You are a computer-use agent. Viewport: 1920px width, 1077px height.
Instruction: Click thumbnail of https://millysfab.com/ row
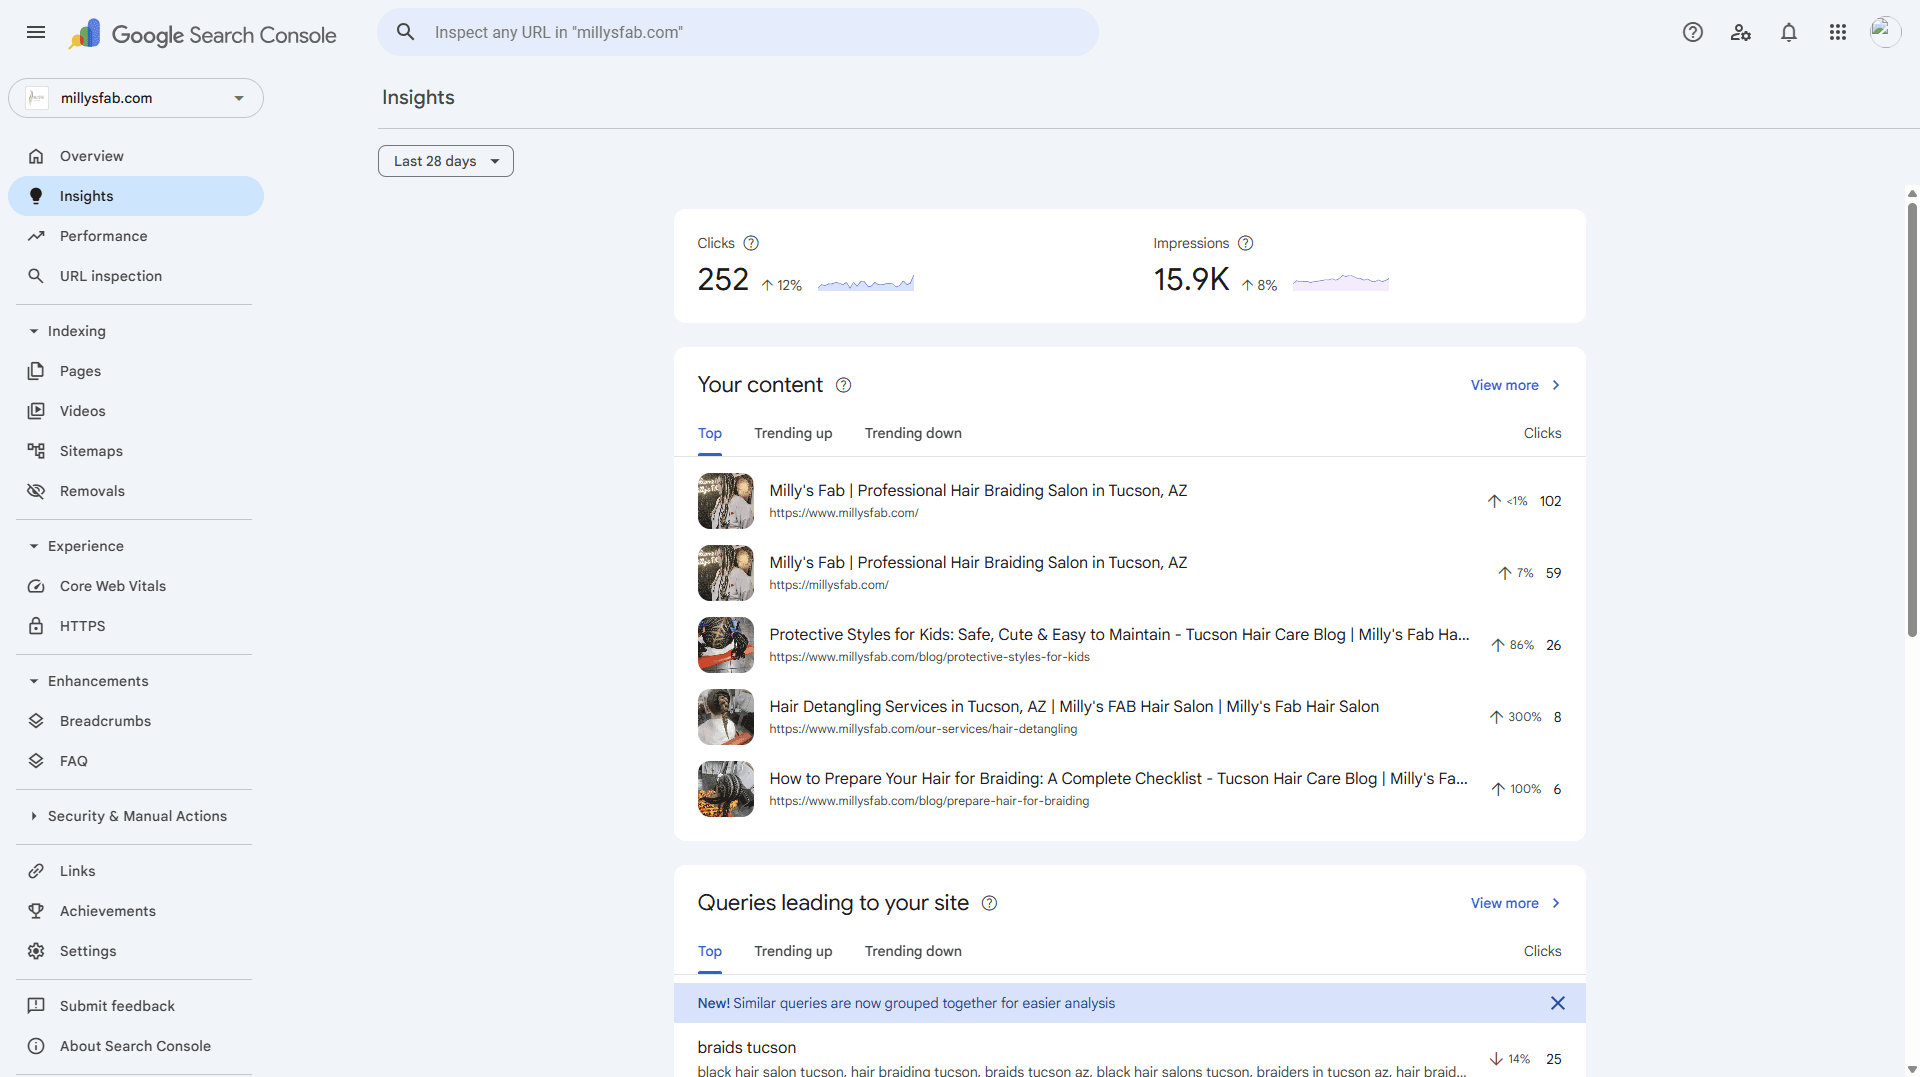[x=726, y=573]
